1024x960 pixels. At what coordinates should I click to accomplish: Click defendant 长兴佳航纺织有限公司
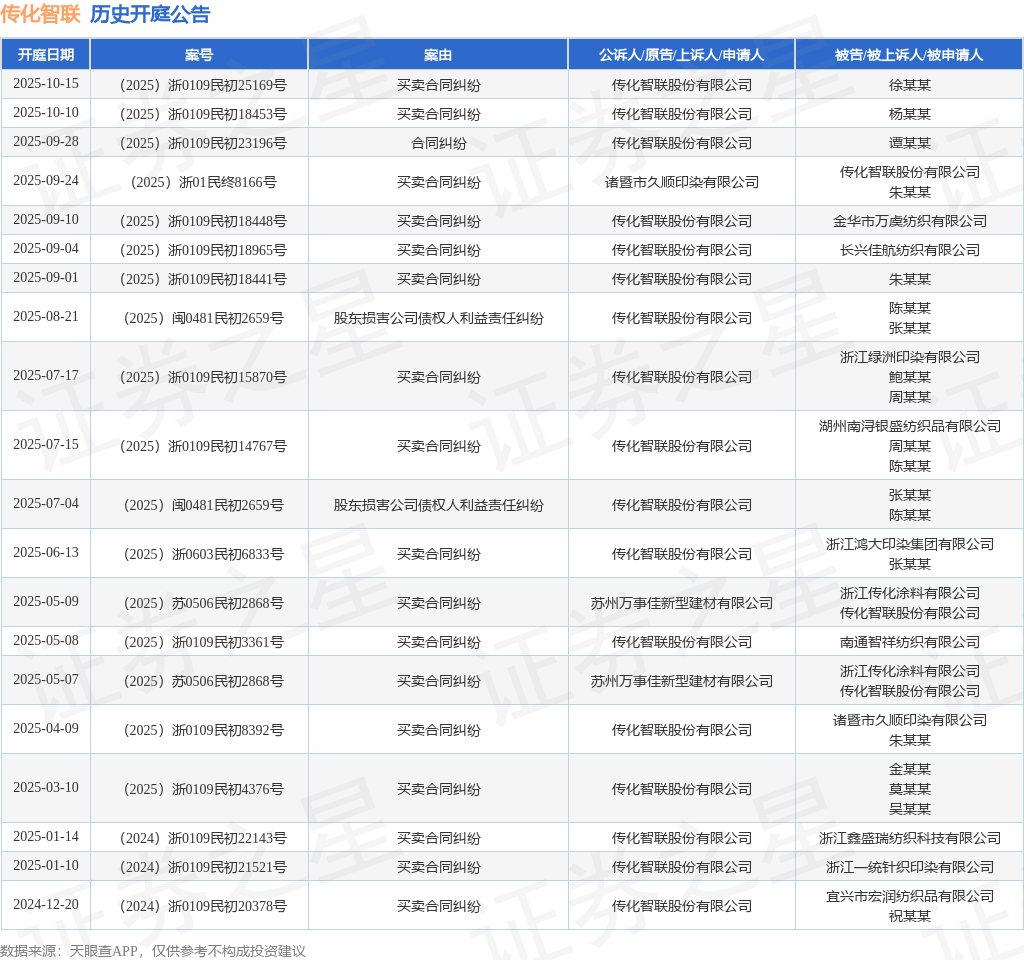coord(909,250)
